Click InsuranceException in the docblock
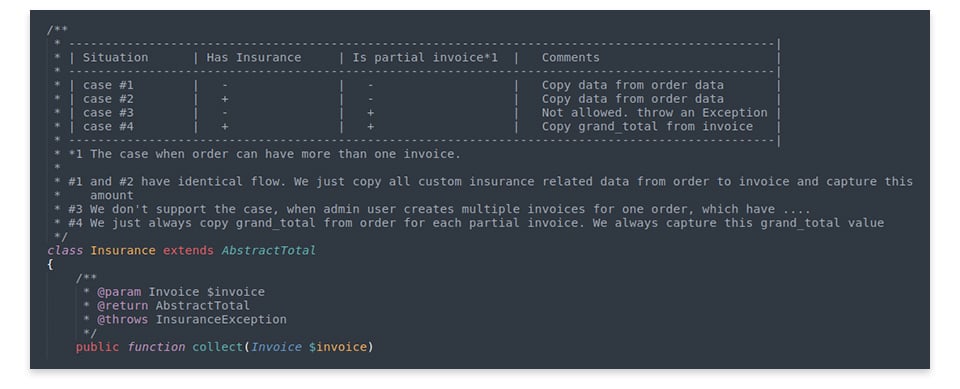960x389 pixels. click(x=221, y=320)
